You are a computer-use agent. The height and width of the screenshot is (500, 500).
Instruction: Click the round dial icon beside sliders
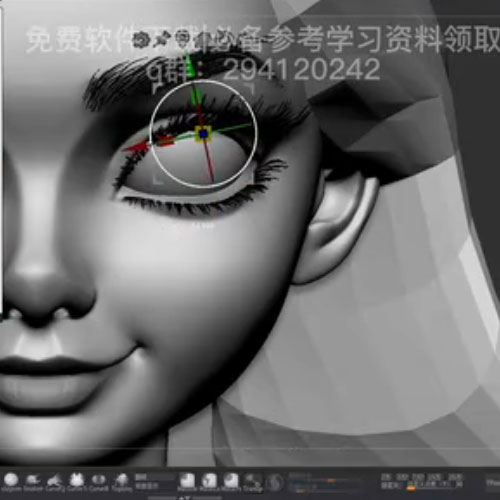[275, 482]
